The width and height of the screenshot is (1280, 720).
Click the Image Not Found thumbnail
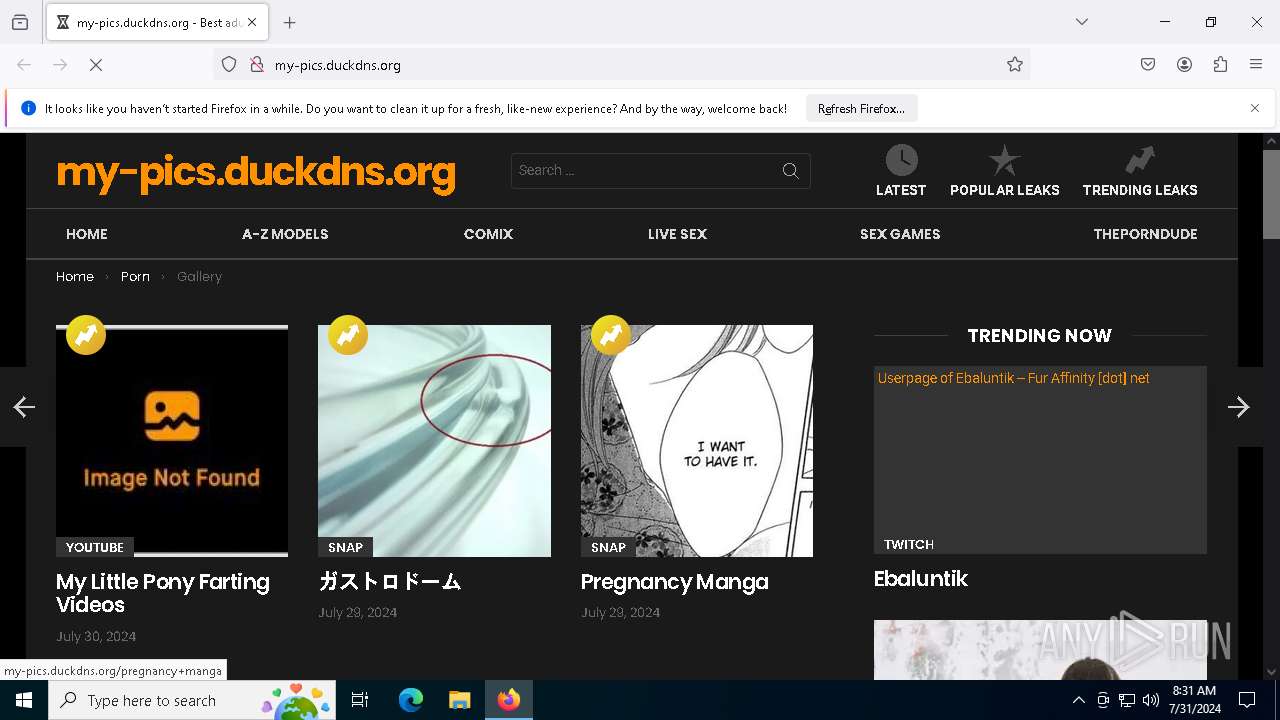pos(172,441)
